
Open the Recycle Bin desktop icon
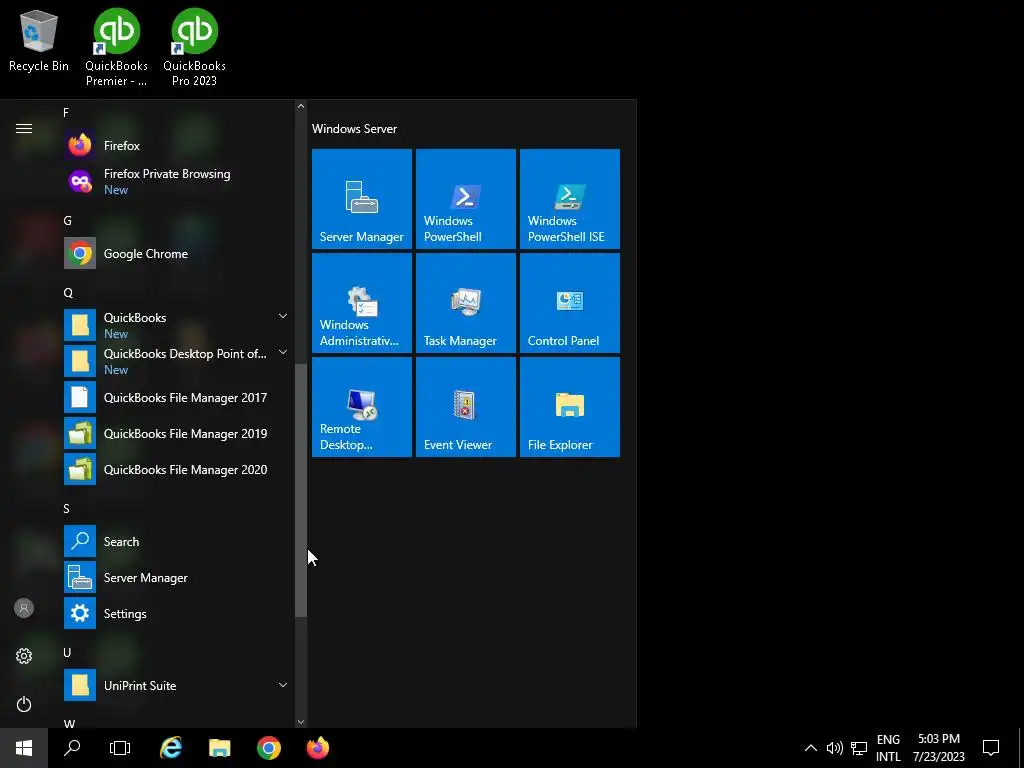click(x=39, y=40)
